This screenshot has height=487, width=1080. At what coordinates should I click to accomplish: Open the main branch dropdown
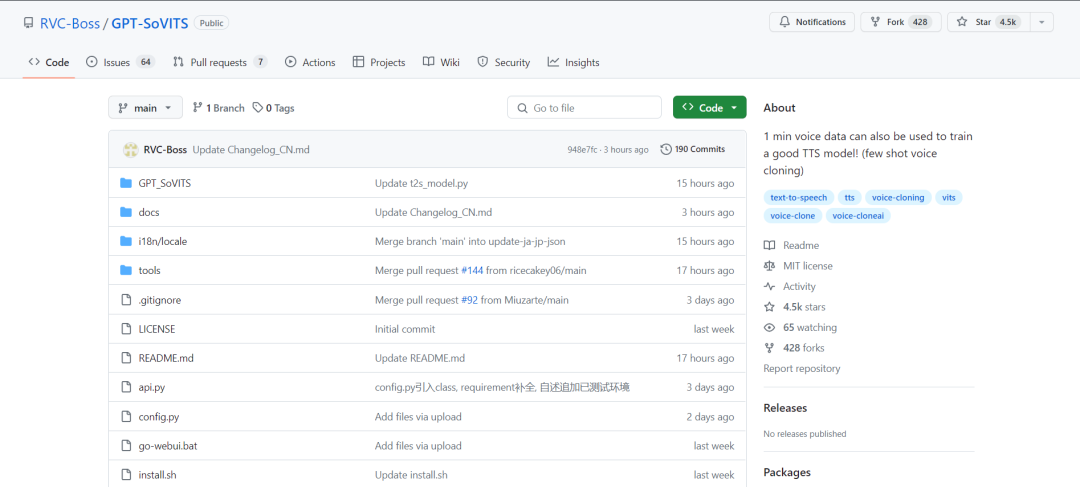click(145, 107)
